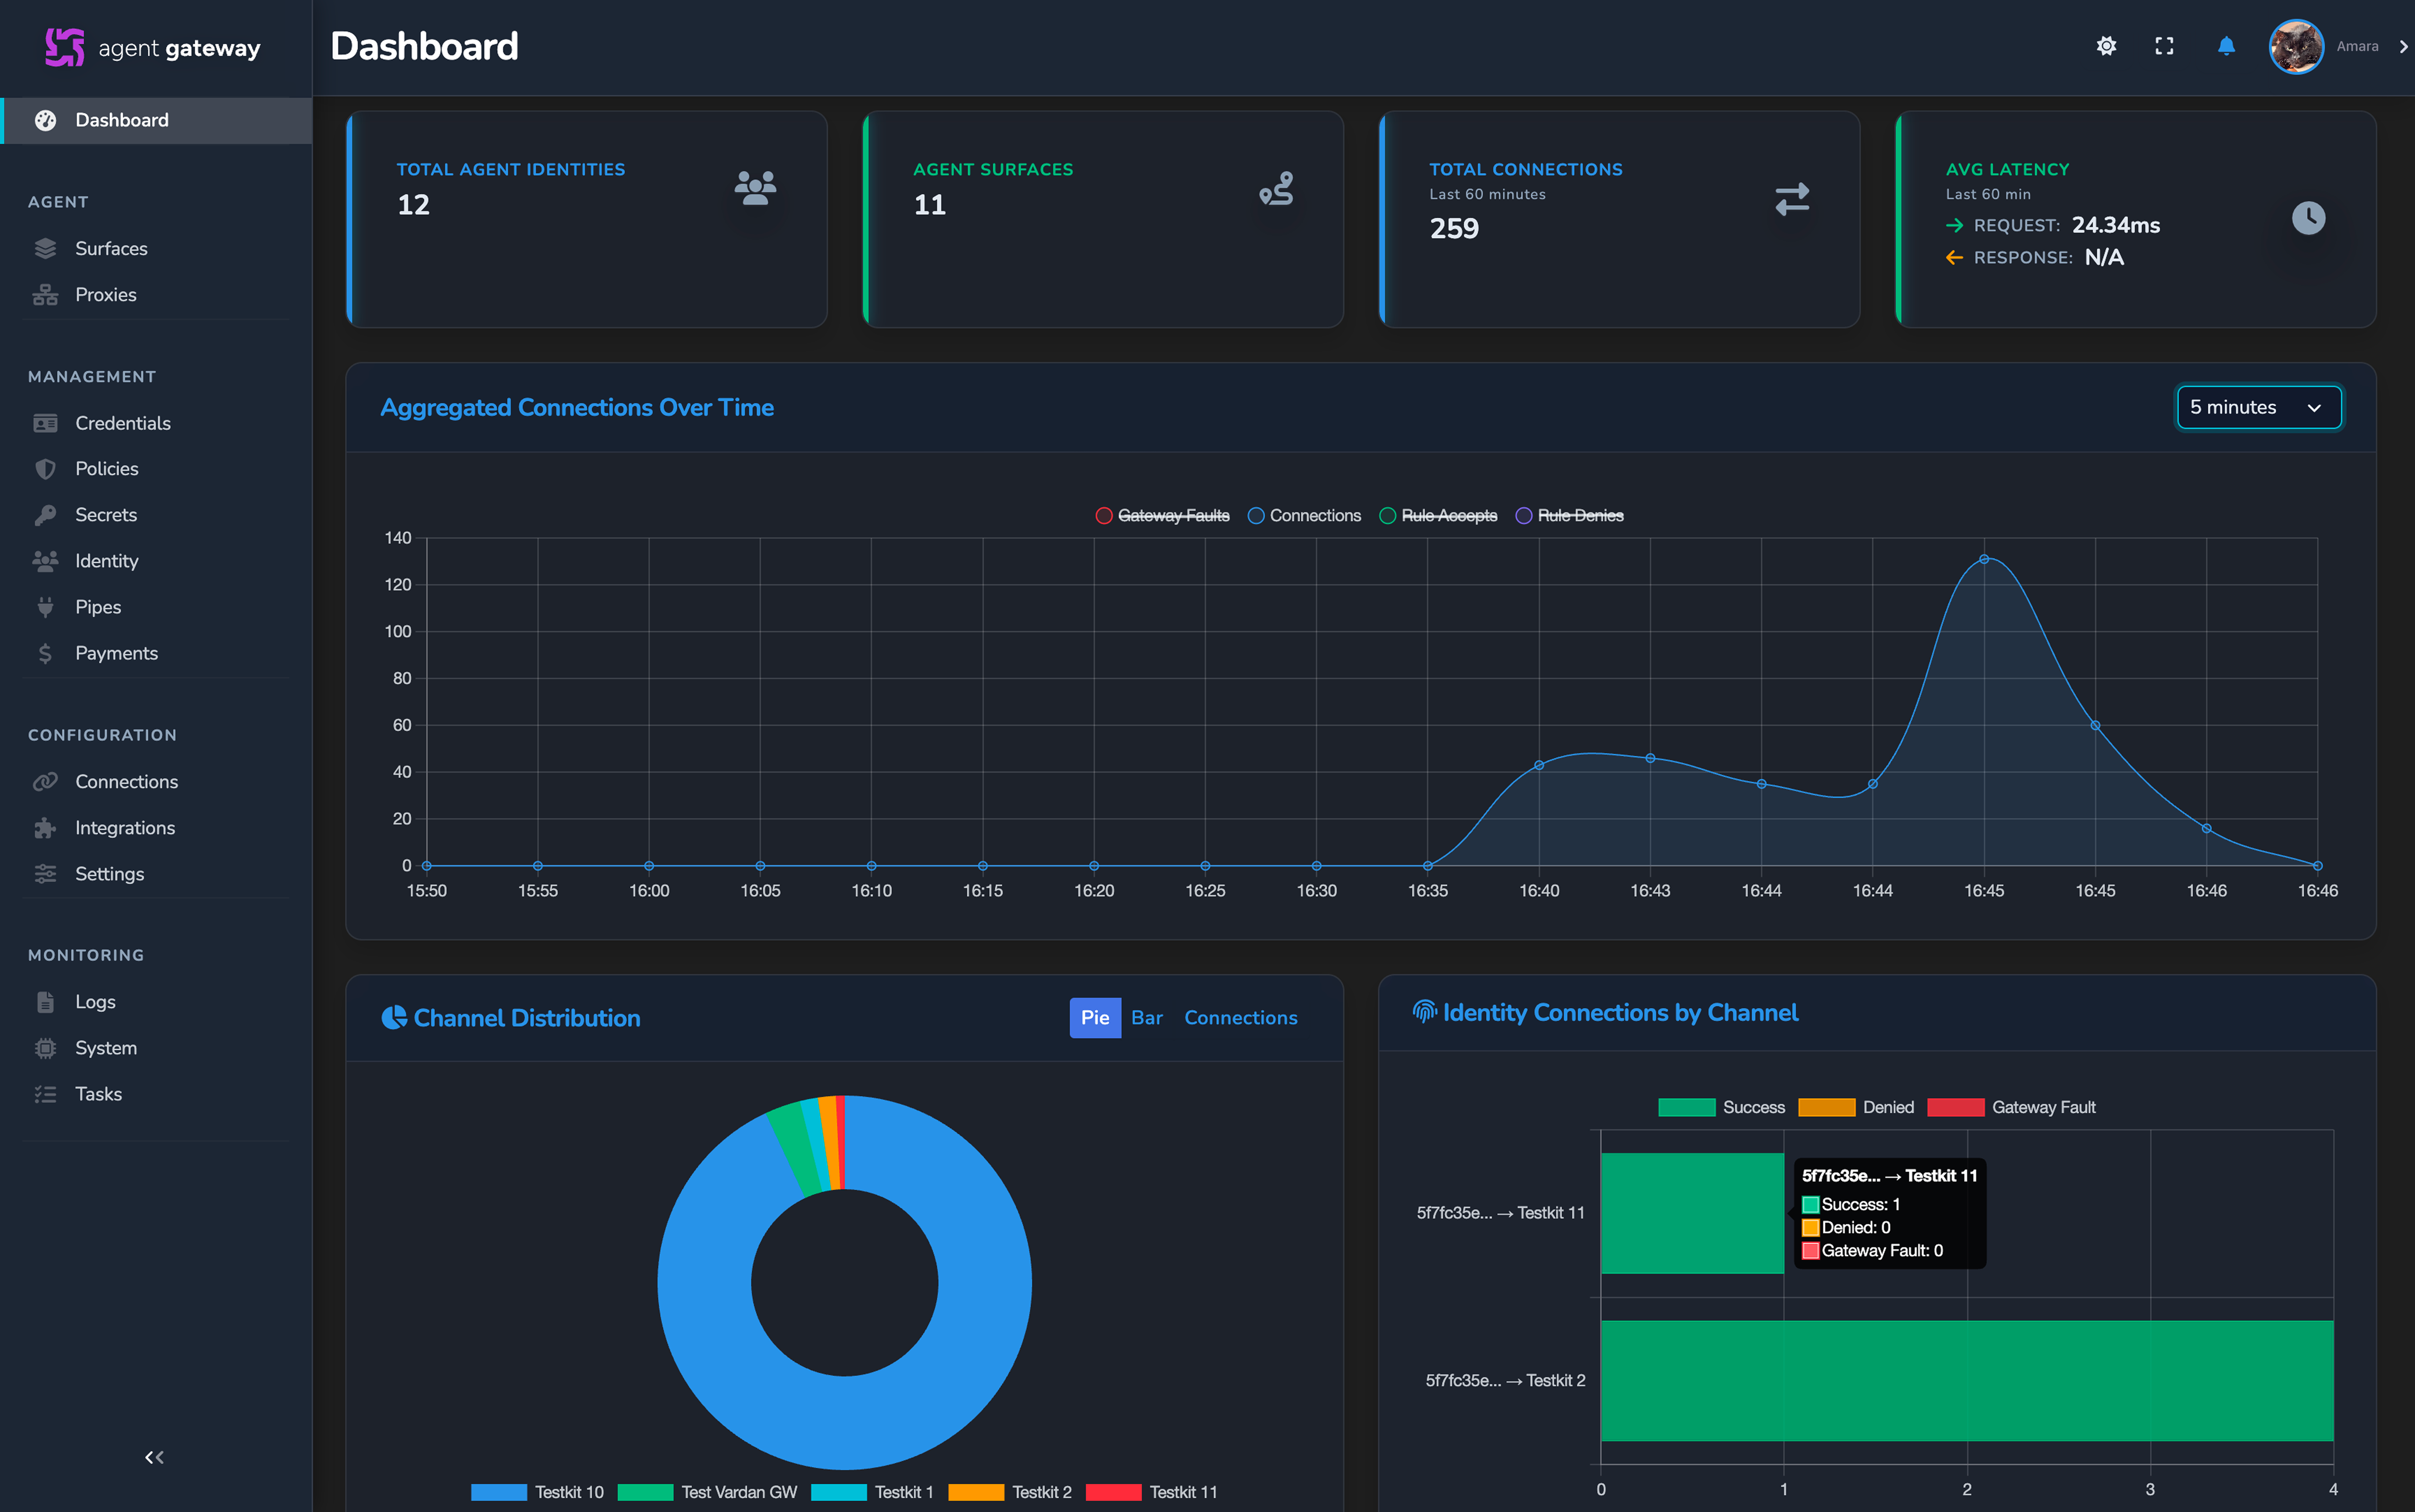Open the System chip icon
Screen dimensions: 2415x1512
click(45, 1048)
